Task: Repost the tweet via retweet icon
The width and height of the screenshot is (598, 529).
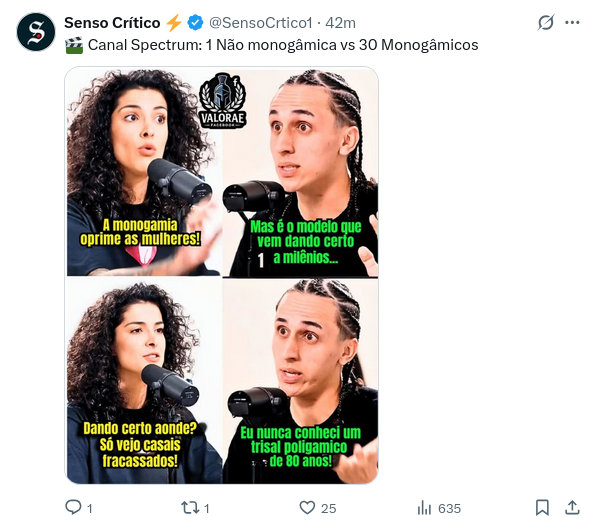Action: coord(190,508)
